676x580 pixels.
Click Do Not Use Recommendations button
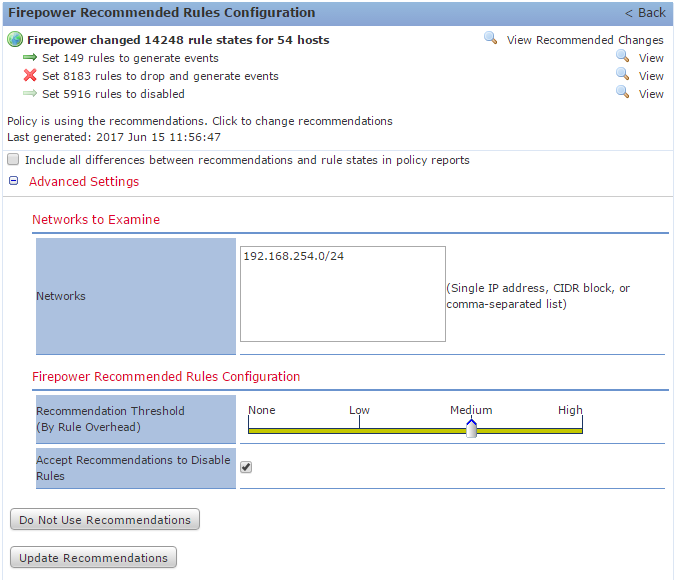coord(105,519)
